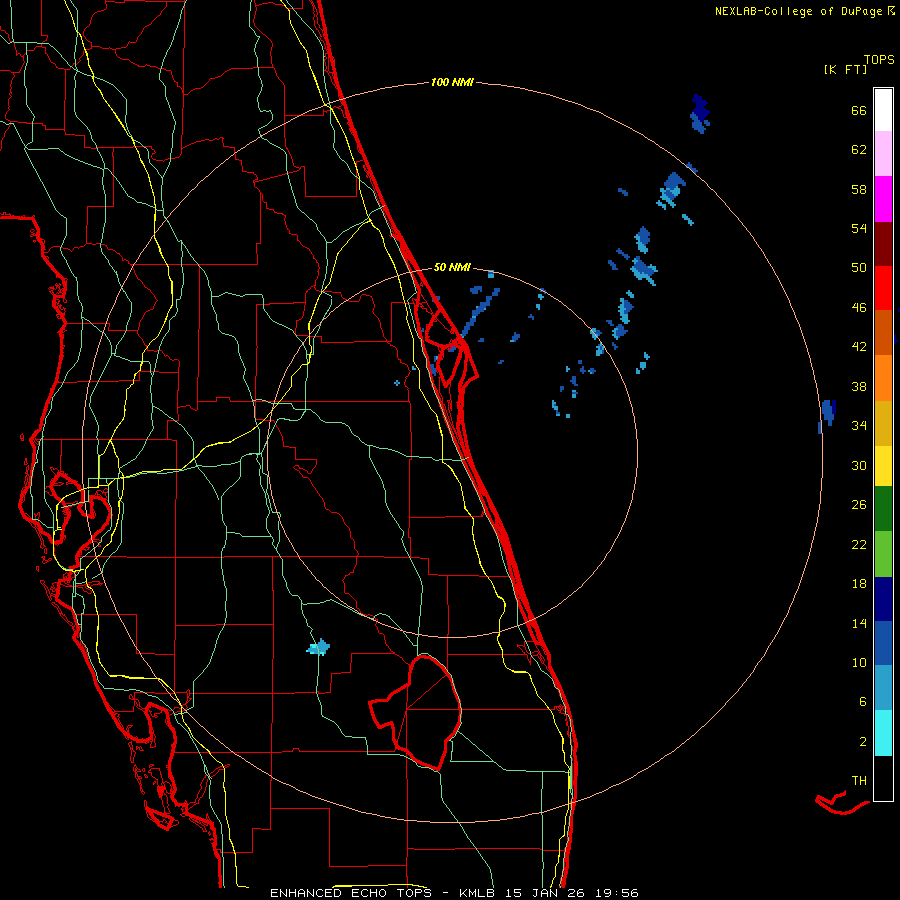Click the dark navy echo beyond 100 NMI north

pos(700,114)
